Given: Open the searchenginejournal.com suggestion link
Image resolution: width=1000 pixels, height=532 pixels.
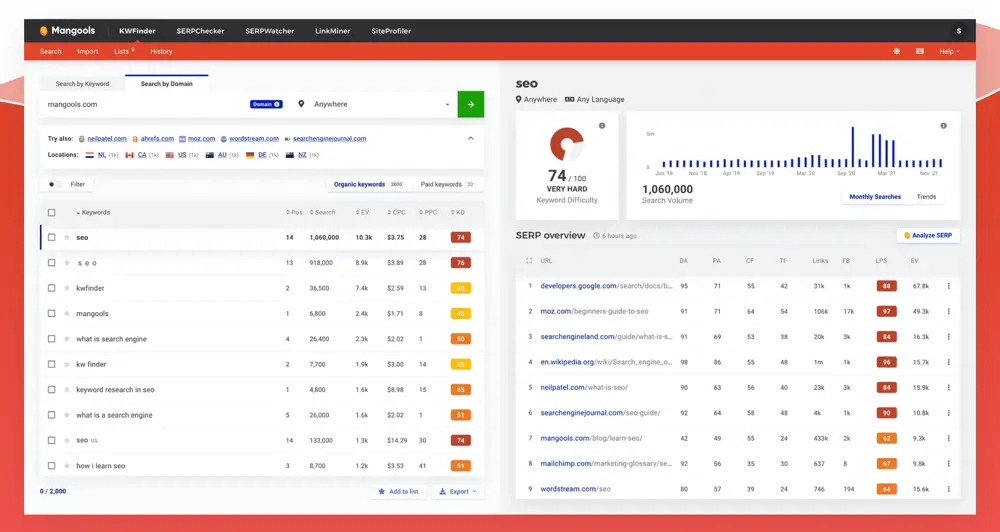Looking at the screenshot, I should [329, 138].
